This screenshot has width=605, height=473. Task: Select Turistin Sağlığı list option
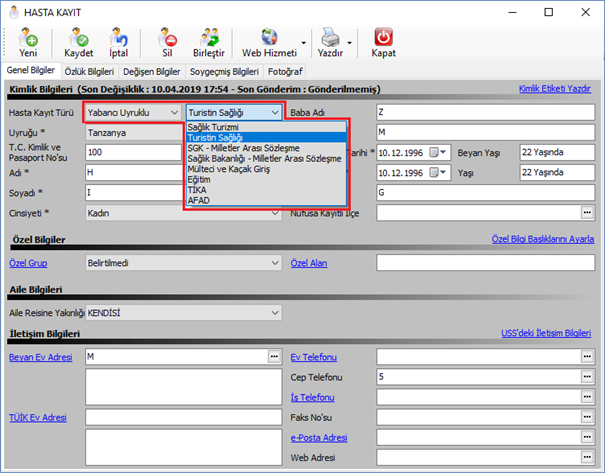[x=266, y=137]
